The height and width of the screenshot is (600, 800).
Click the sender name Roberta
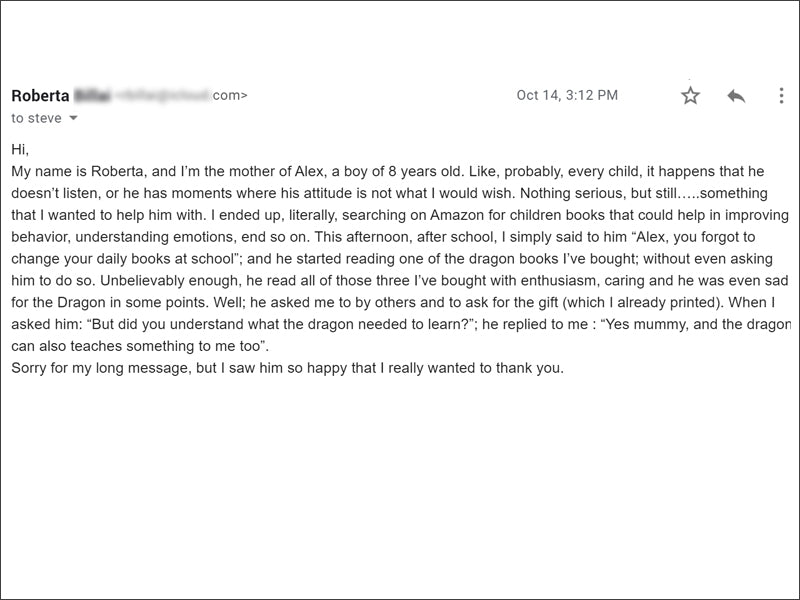click(x=40, y=95)
